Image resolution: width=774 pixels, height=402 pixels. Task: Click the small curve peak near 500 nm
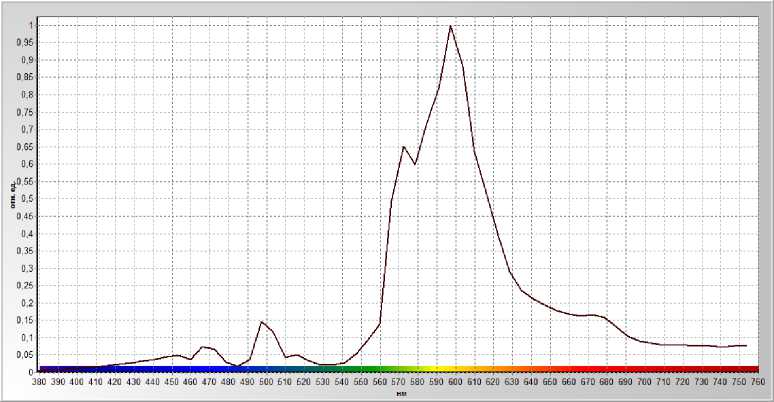tap(261, 322)
